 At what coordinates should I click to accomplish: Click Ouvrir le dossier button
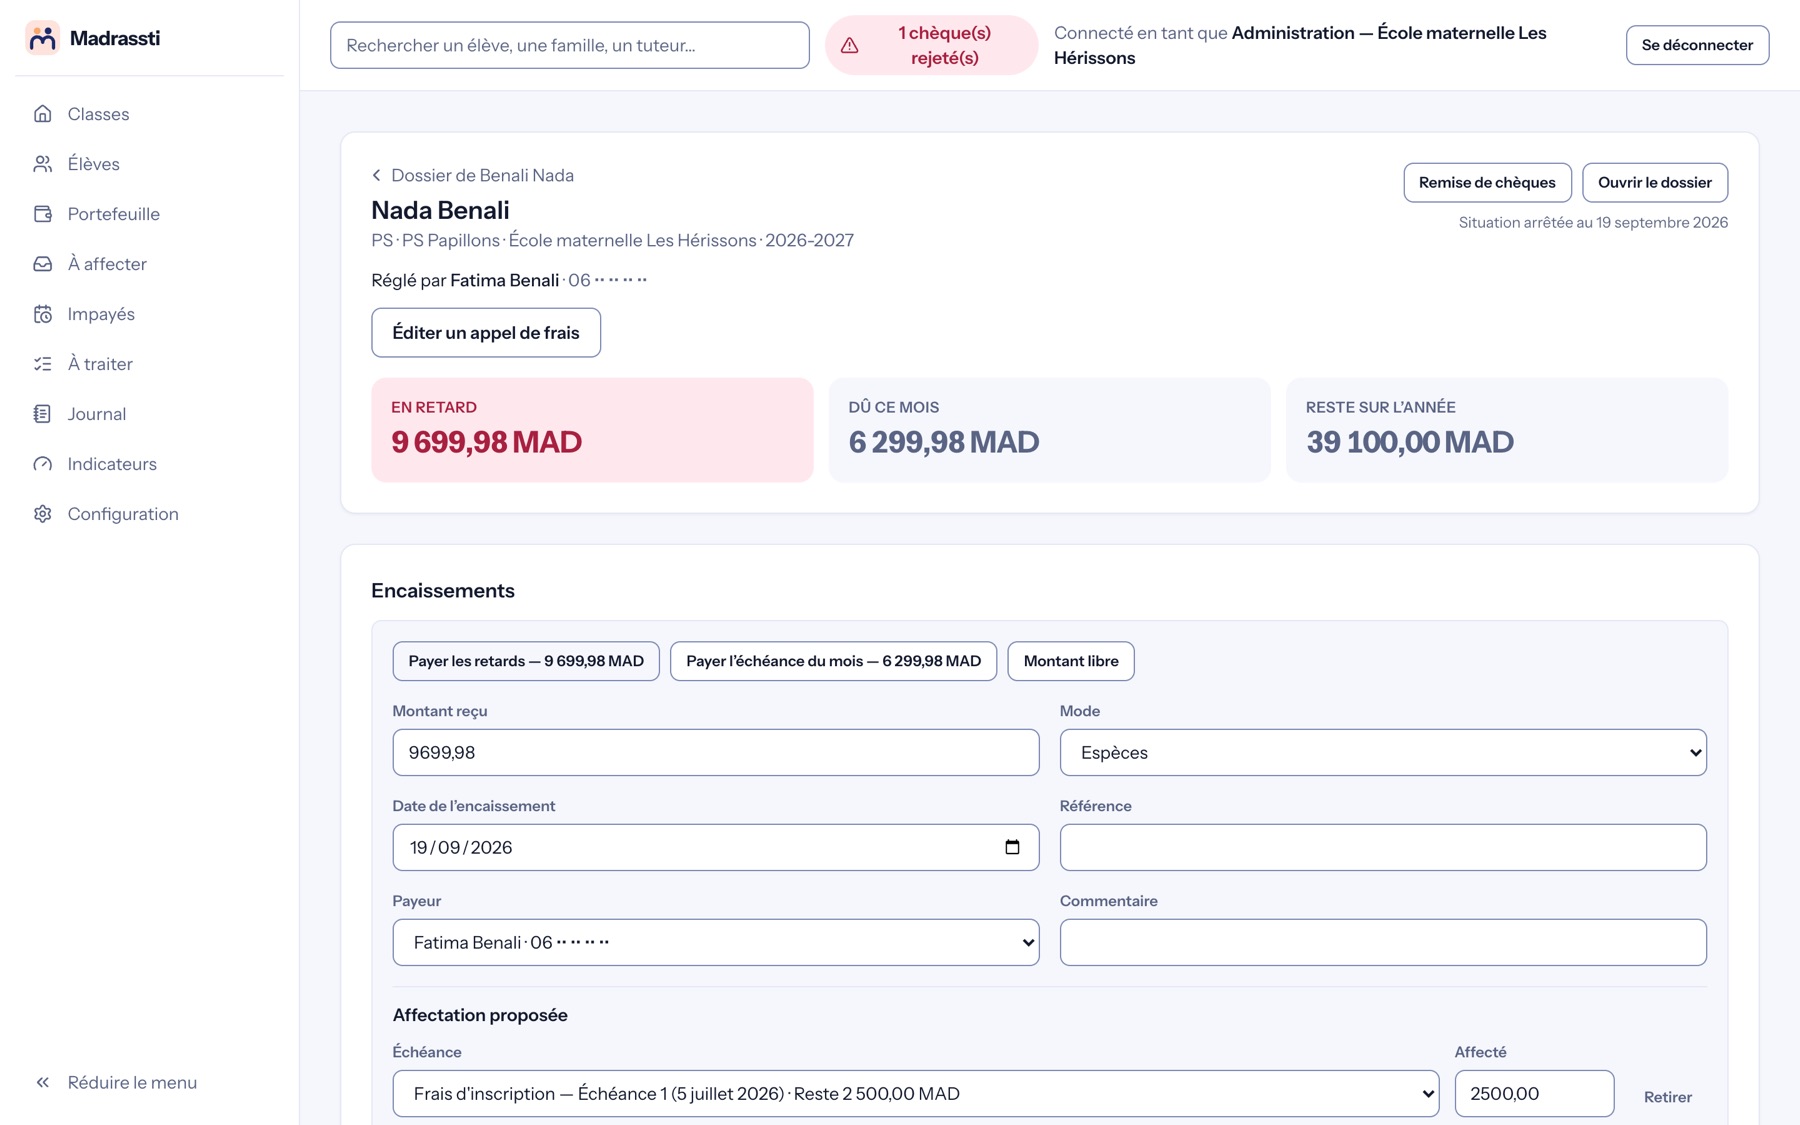point(1655,183)
